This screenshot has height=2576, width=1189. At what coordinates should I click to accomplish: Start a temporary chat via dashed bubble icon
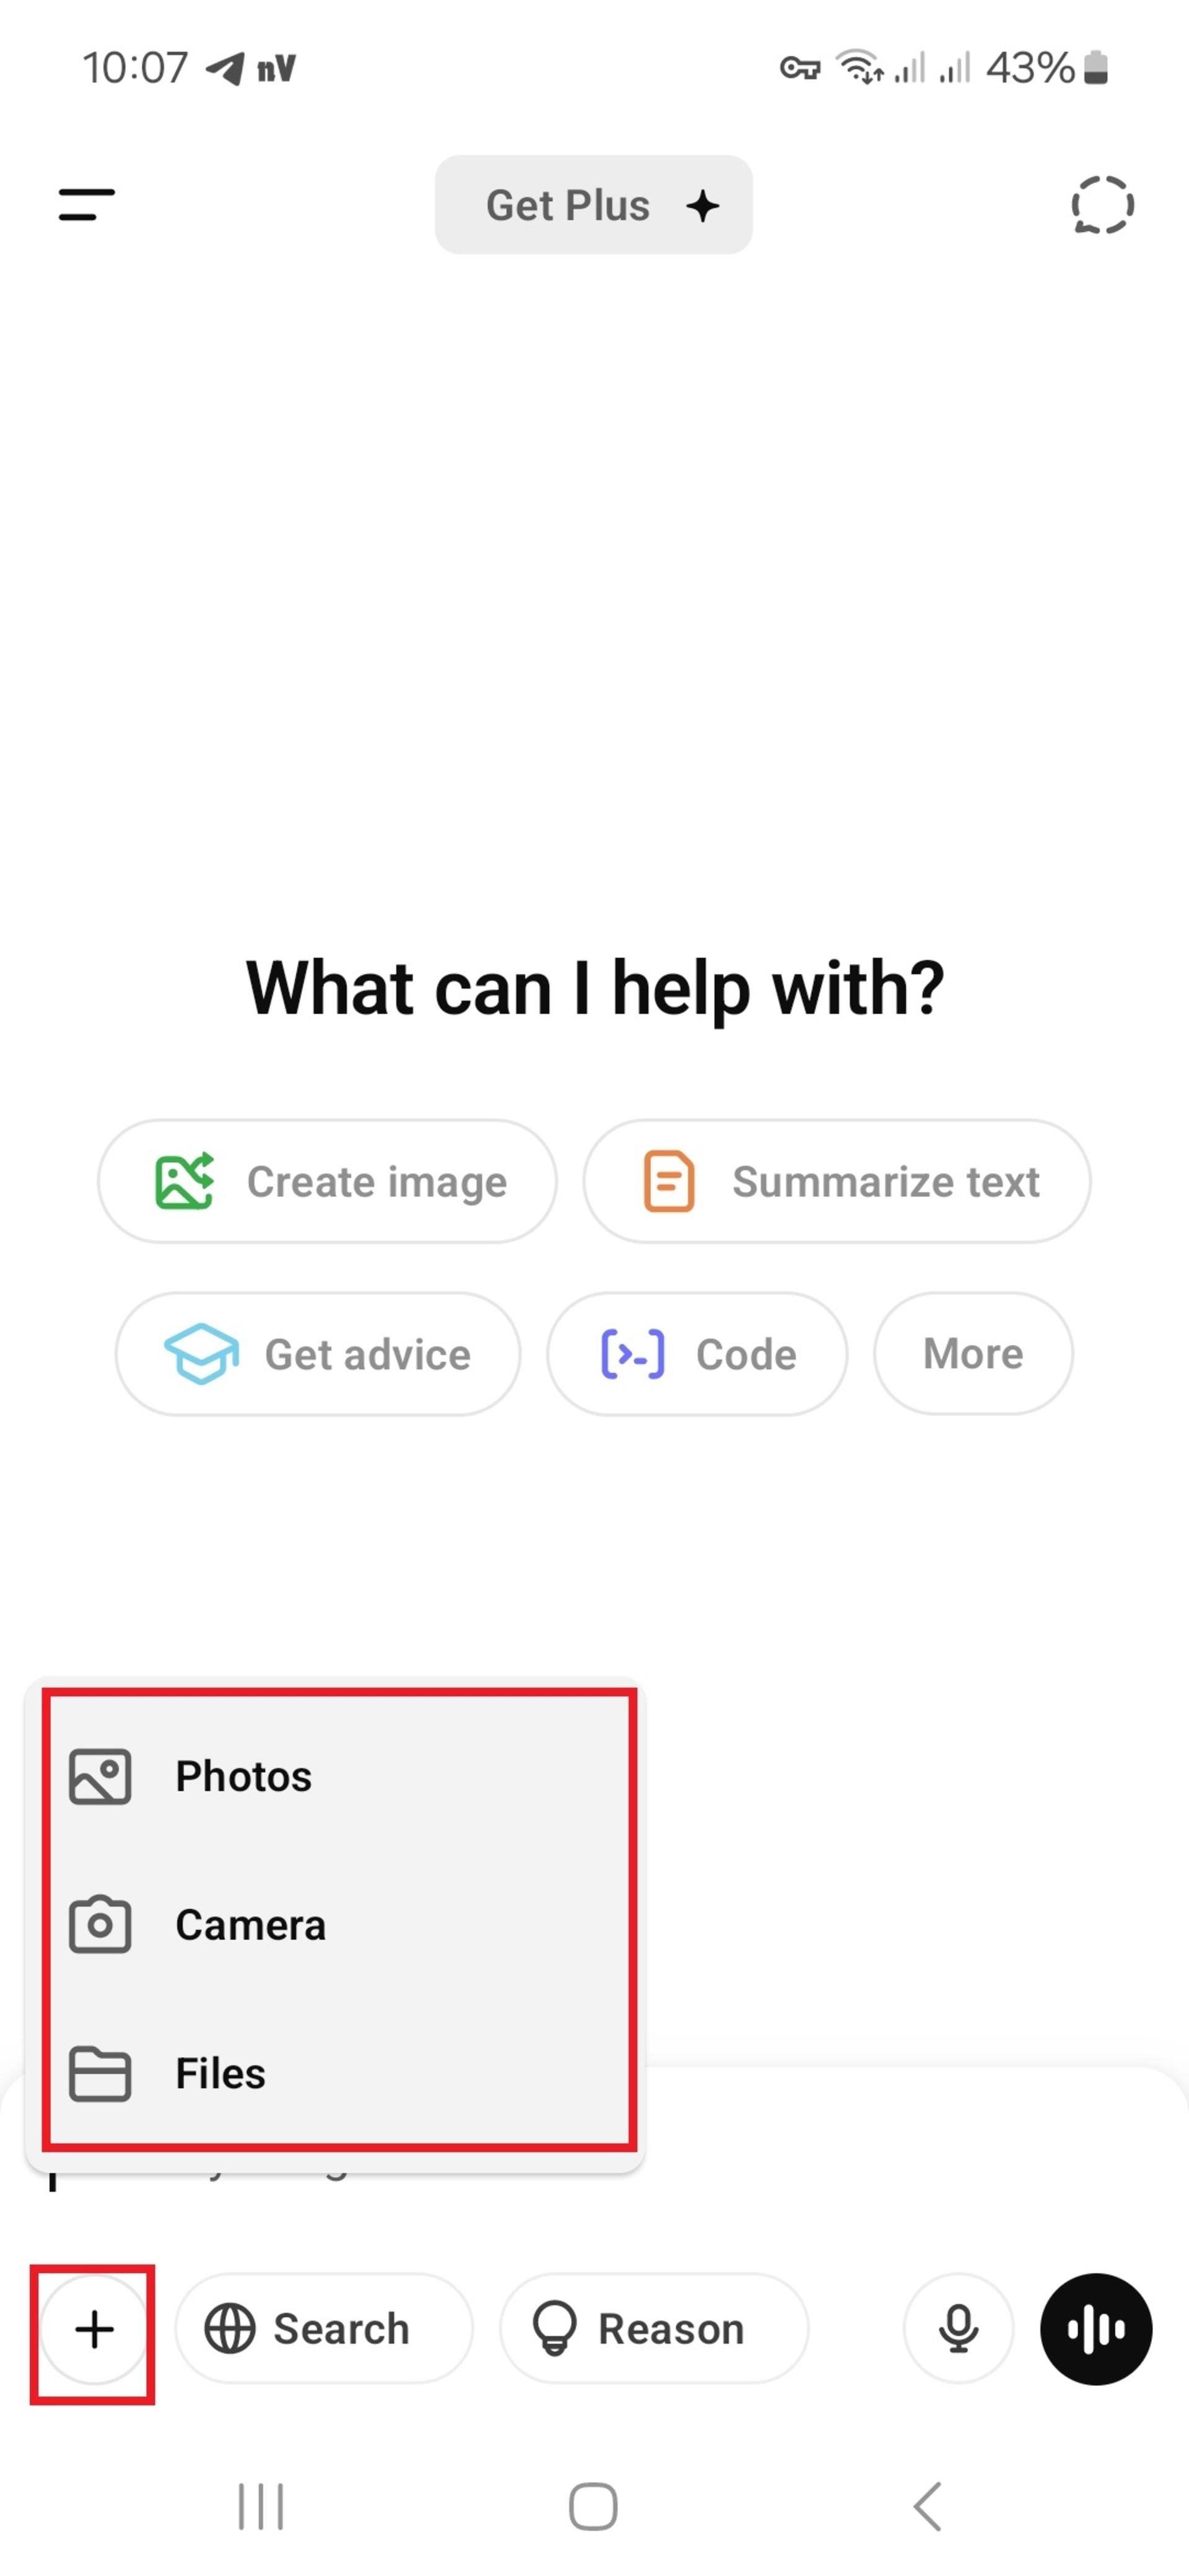click(x=1102, y=205)
